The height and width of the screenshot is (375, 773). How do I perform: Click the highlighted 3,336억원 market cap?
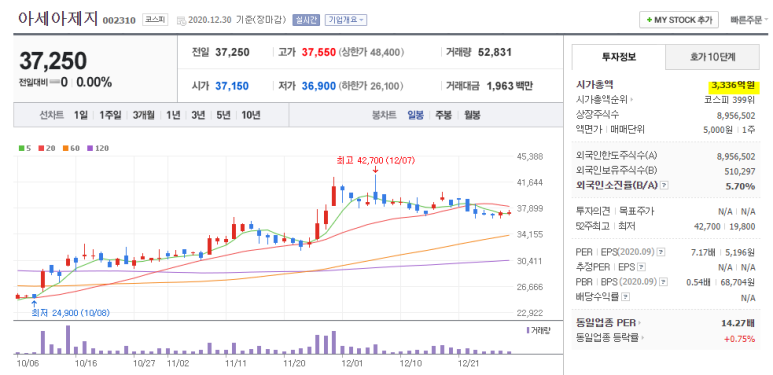point(732,86)
